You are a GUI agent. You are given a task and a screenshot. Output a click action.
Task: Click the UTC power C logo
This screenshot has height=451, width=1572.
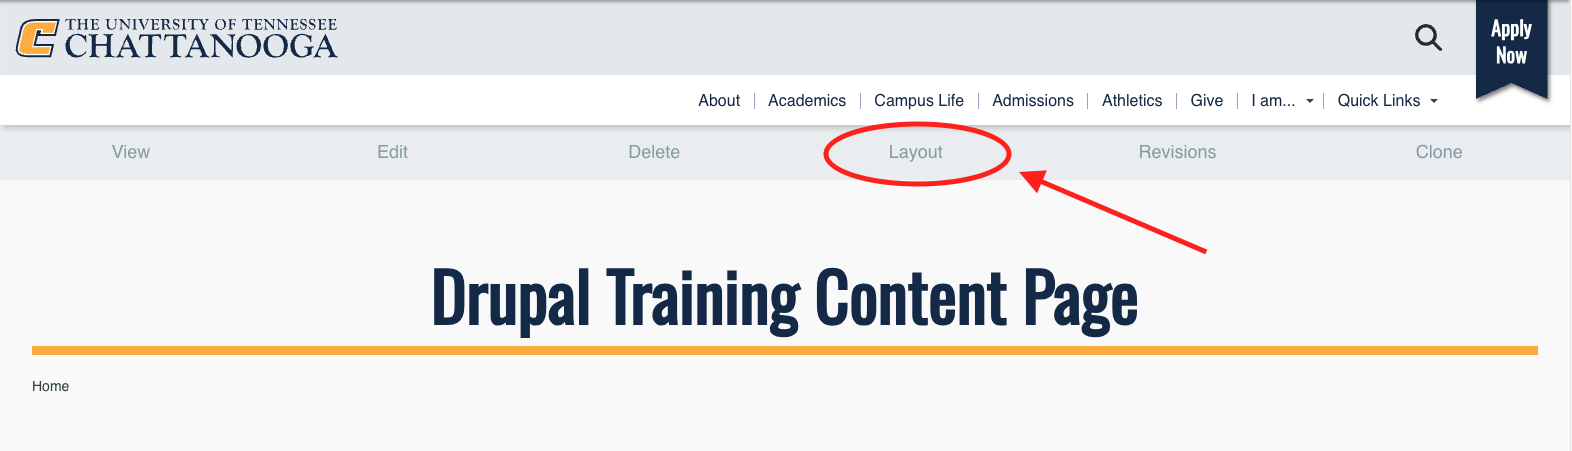point(37,39)
